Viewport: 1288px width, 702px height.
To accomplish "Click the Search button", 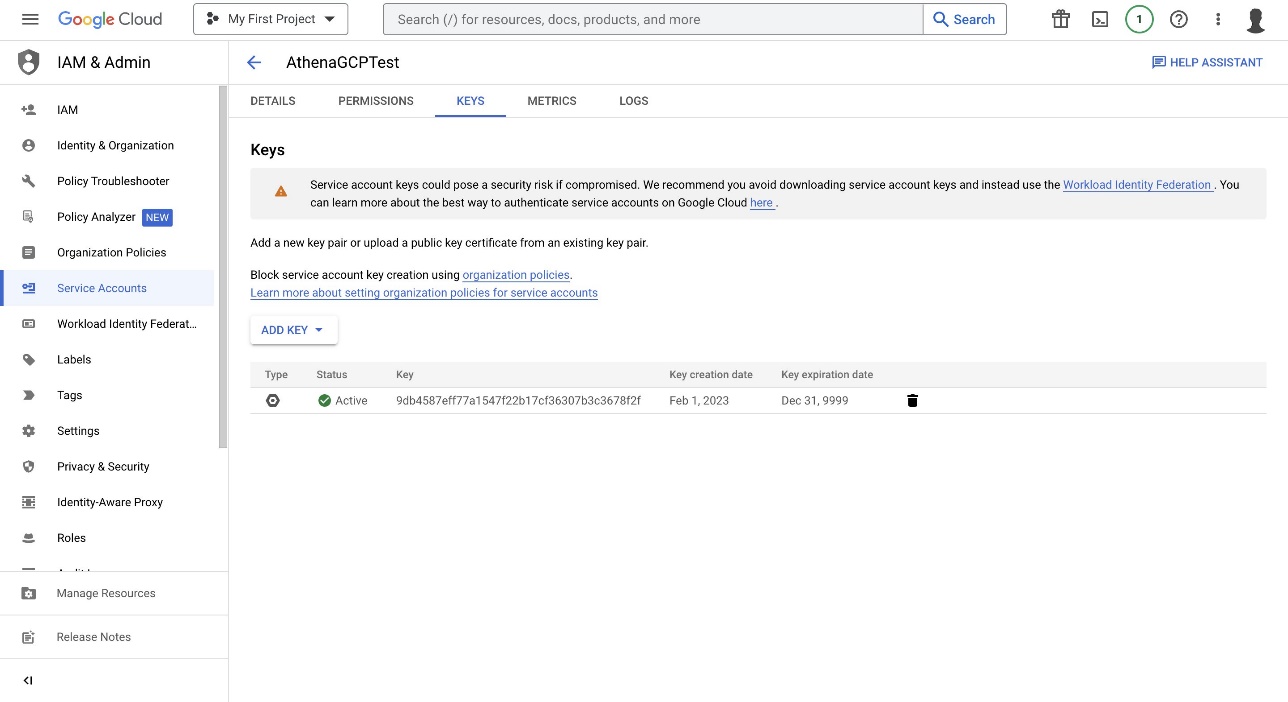I will pyautogui.click(x=964, y=19).
